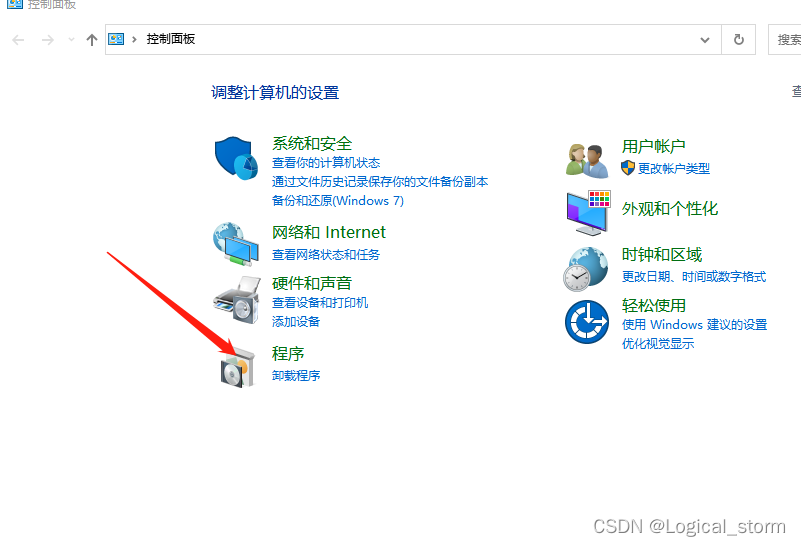Open the 程序 category heading

click(288, 353)
